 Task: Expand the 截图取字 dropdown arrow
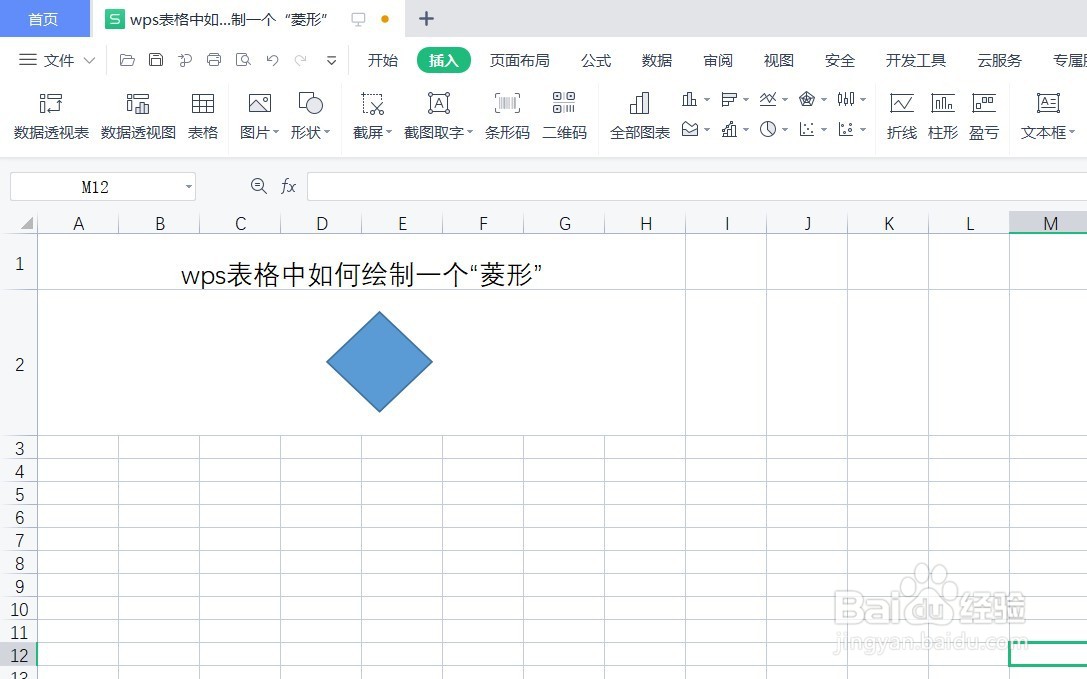click(469, 132)
